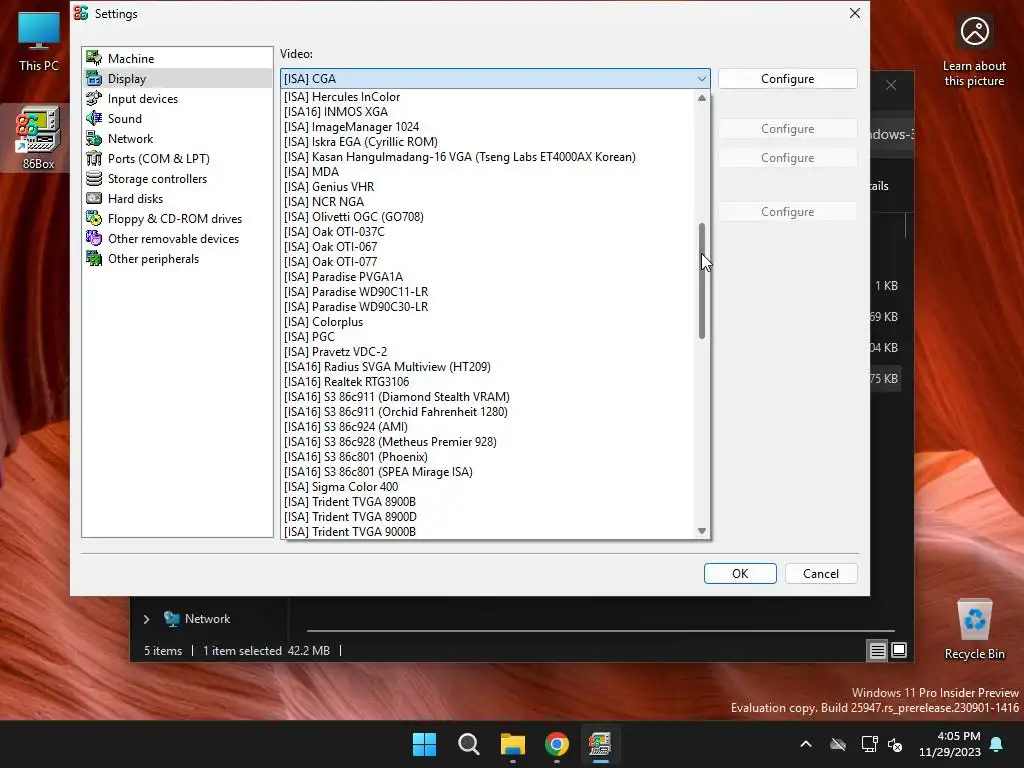Choose [ISA] Colorplus

488,322
